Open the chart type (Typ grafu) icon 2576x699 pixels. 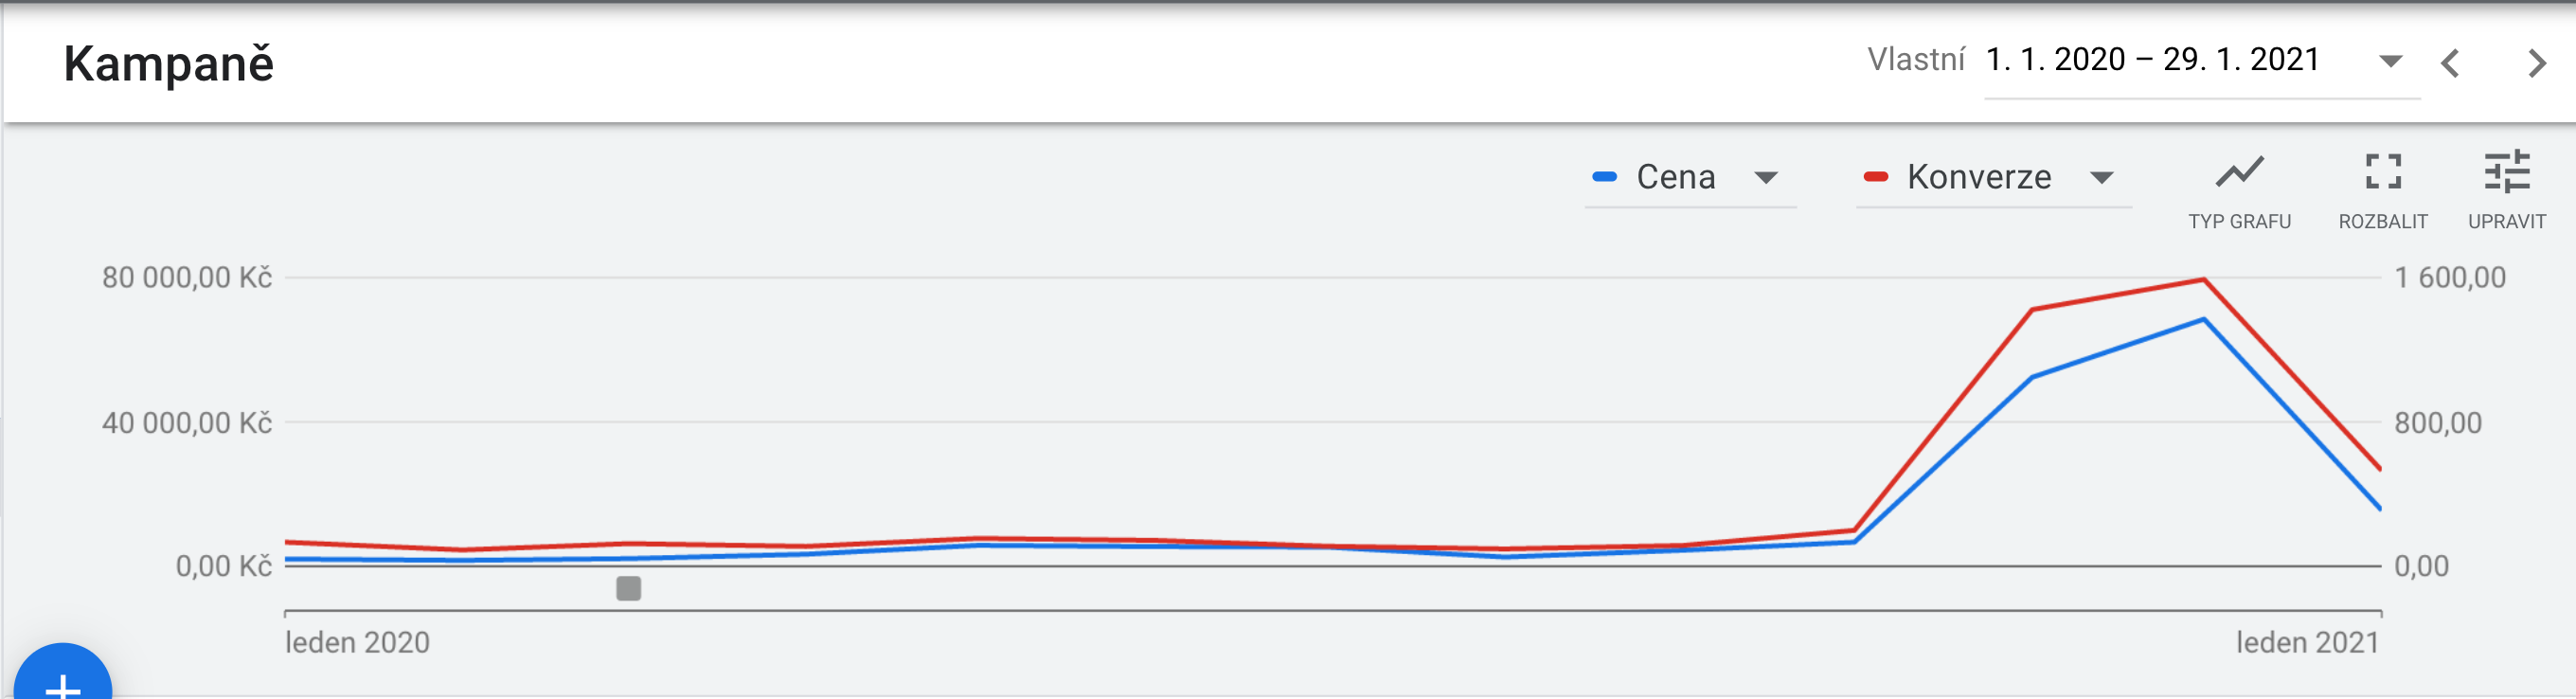click(2239, 172)
